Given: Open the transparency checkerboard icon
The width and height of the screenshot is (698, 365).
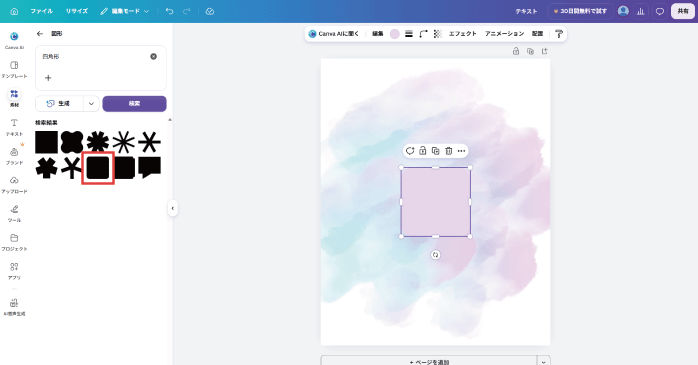Looking at the screenshot, I should 438,34.
